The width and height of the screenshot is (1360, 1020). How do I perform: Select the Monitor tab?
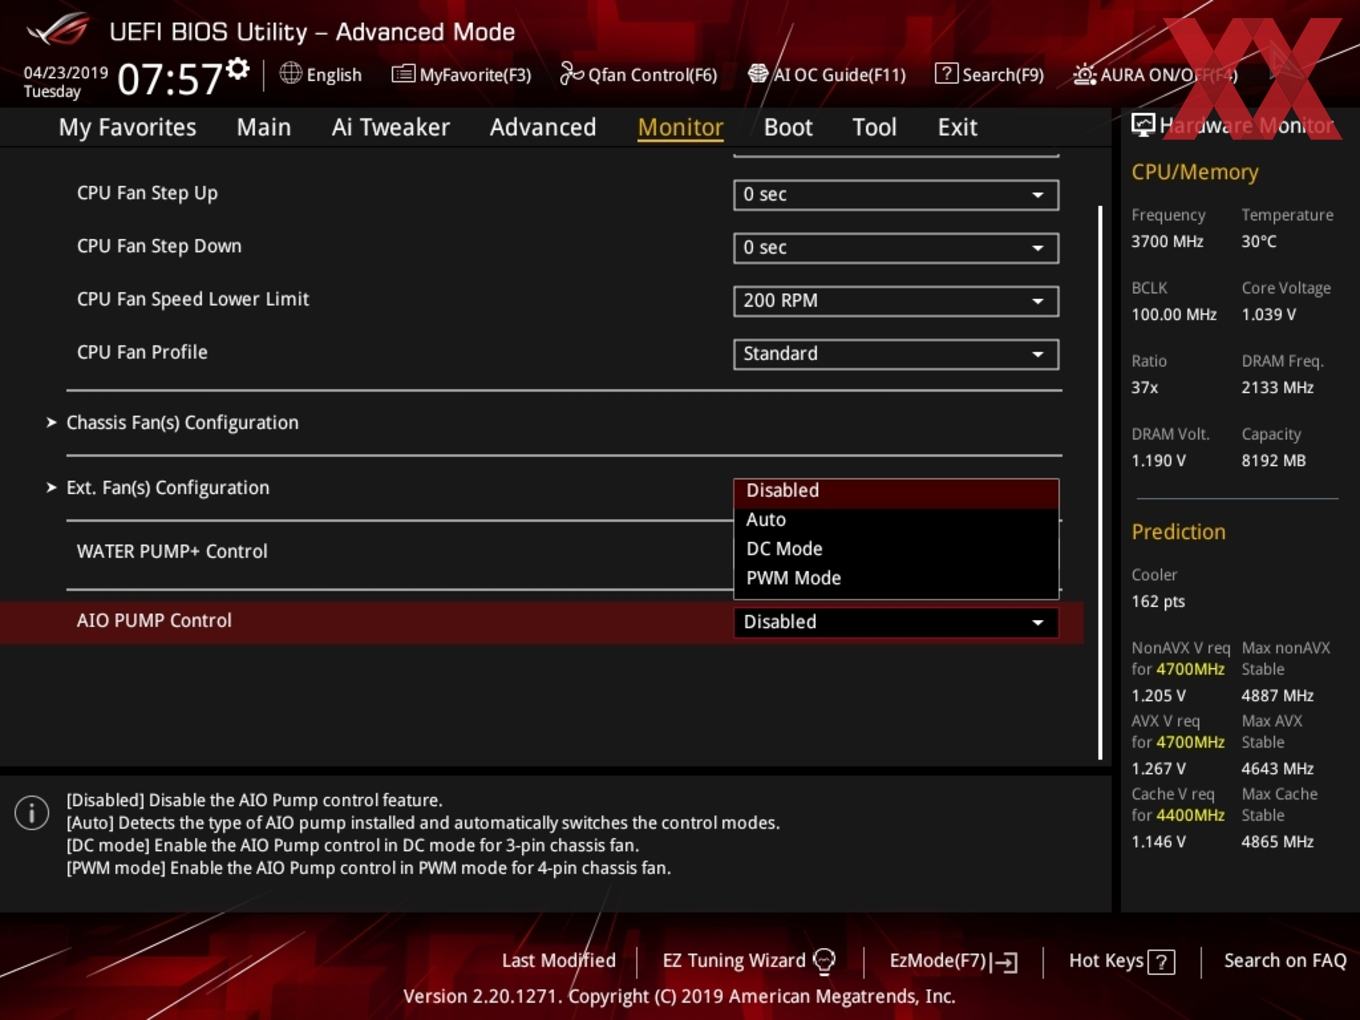(x=680, y=127)
